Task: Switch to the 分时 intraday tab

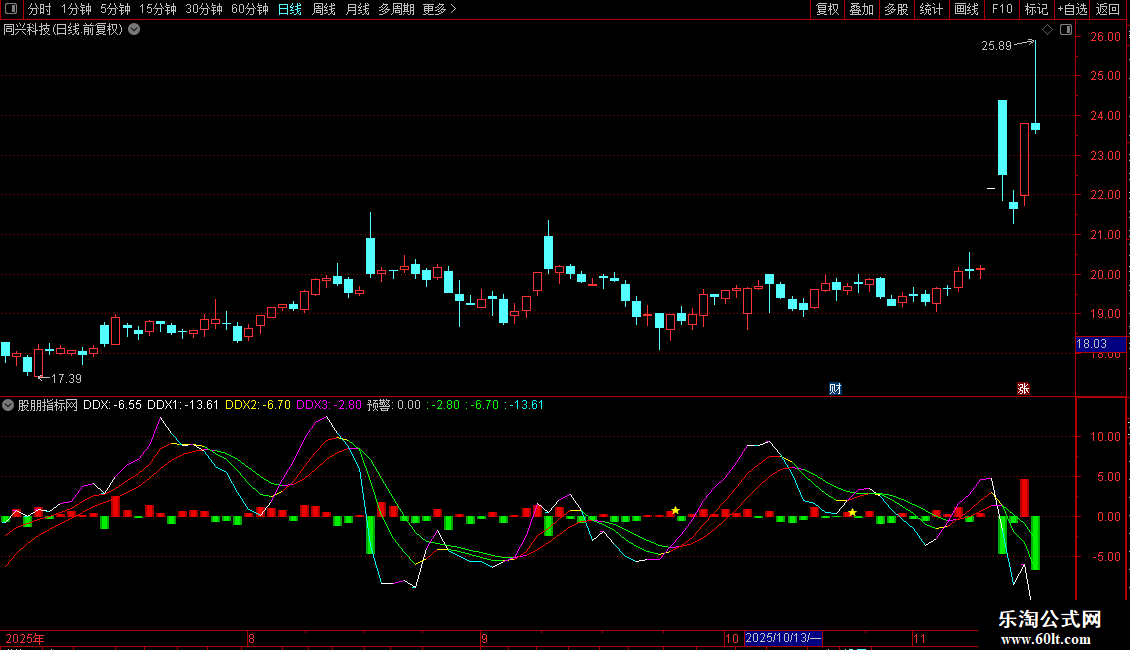Action: pos(40,9)
